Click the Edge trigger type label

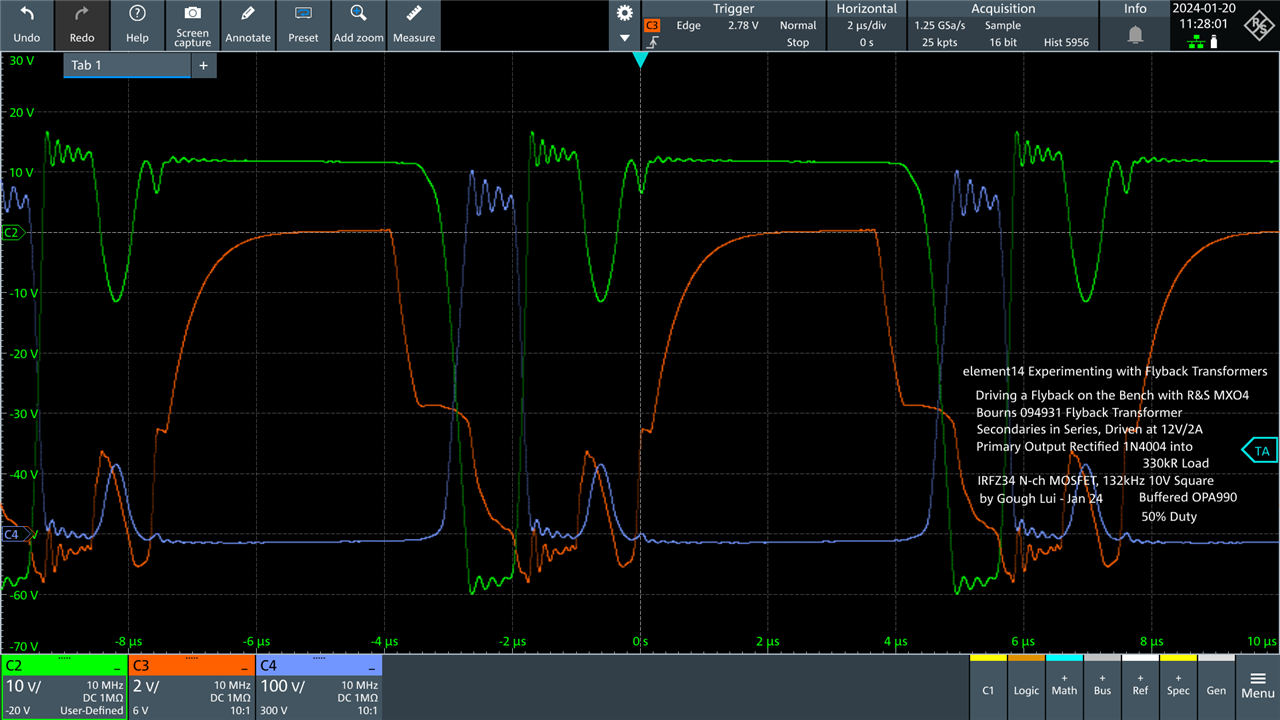[688, 26]
